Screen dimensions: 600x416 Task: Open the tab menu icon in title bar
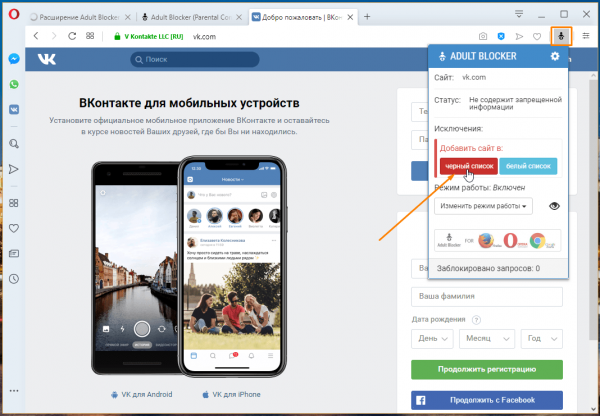(x=519, y=14)
